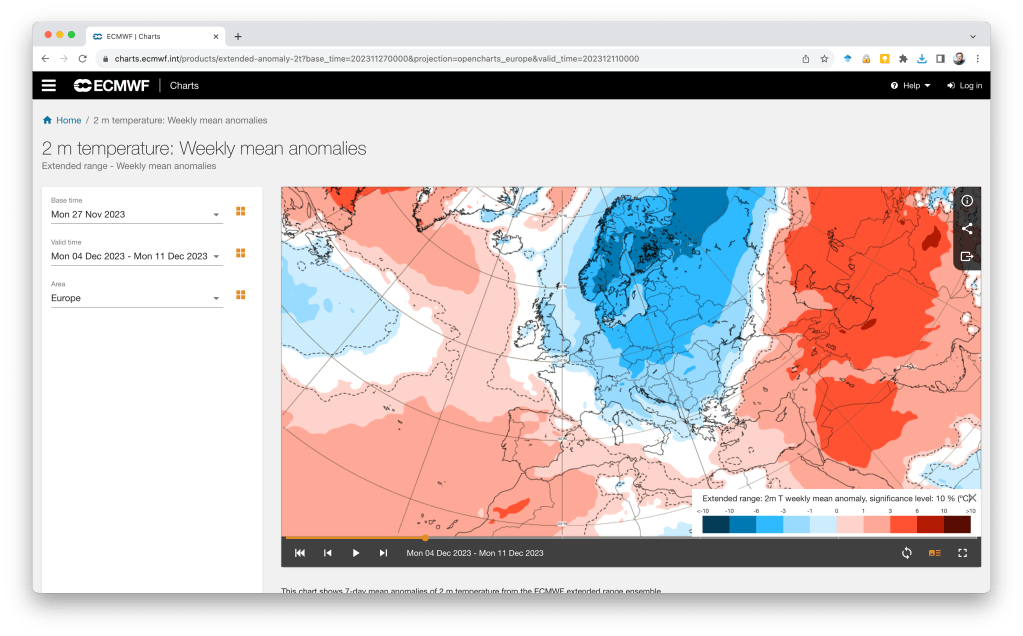
Task: Select the ECMWF Charts browser tab
Action: 152,36
